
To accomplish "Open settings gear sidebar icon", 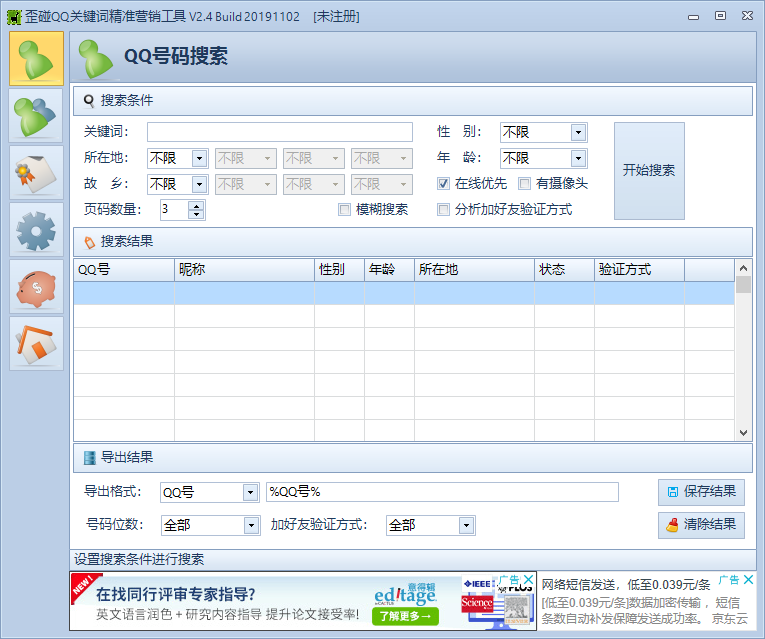I will [36, 230].
